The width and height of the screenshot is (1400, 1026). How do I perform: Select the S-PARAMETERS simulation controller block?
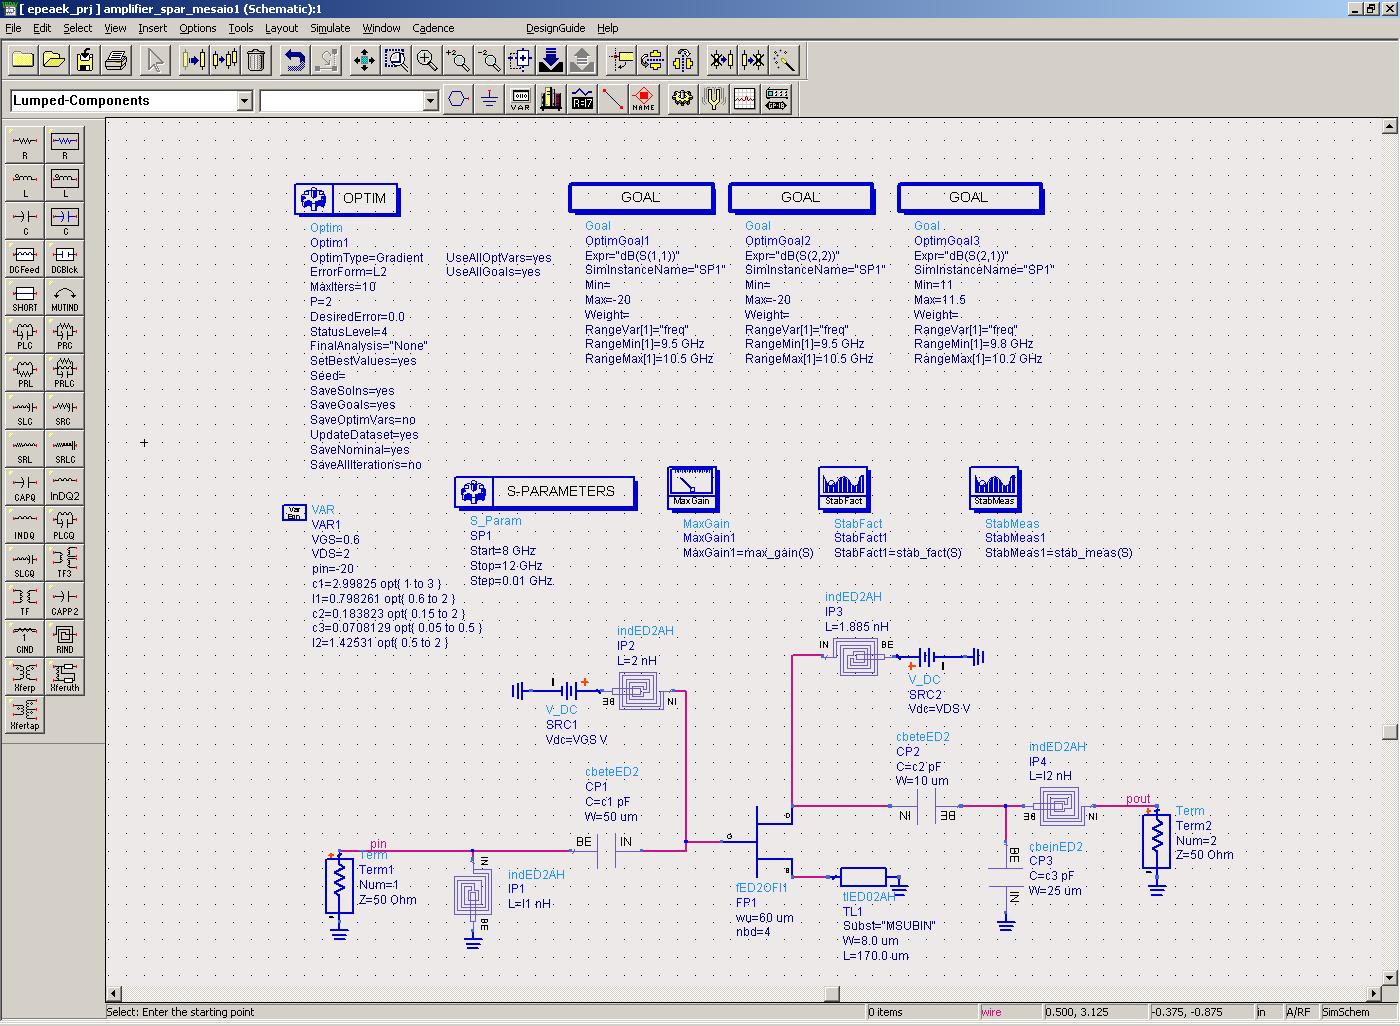pos(546,492)
